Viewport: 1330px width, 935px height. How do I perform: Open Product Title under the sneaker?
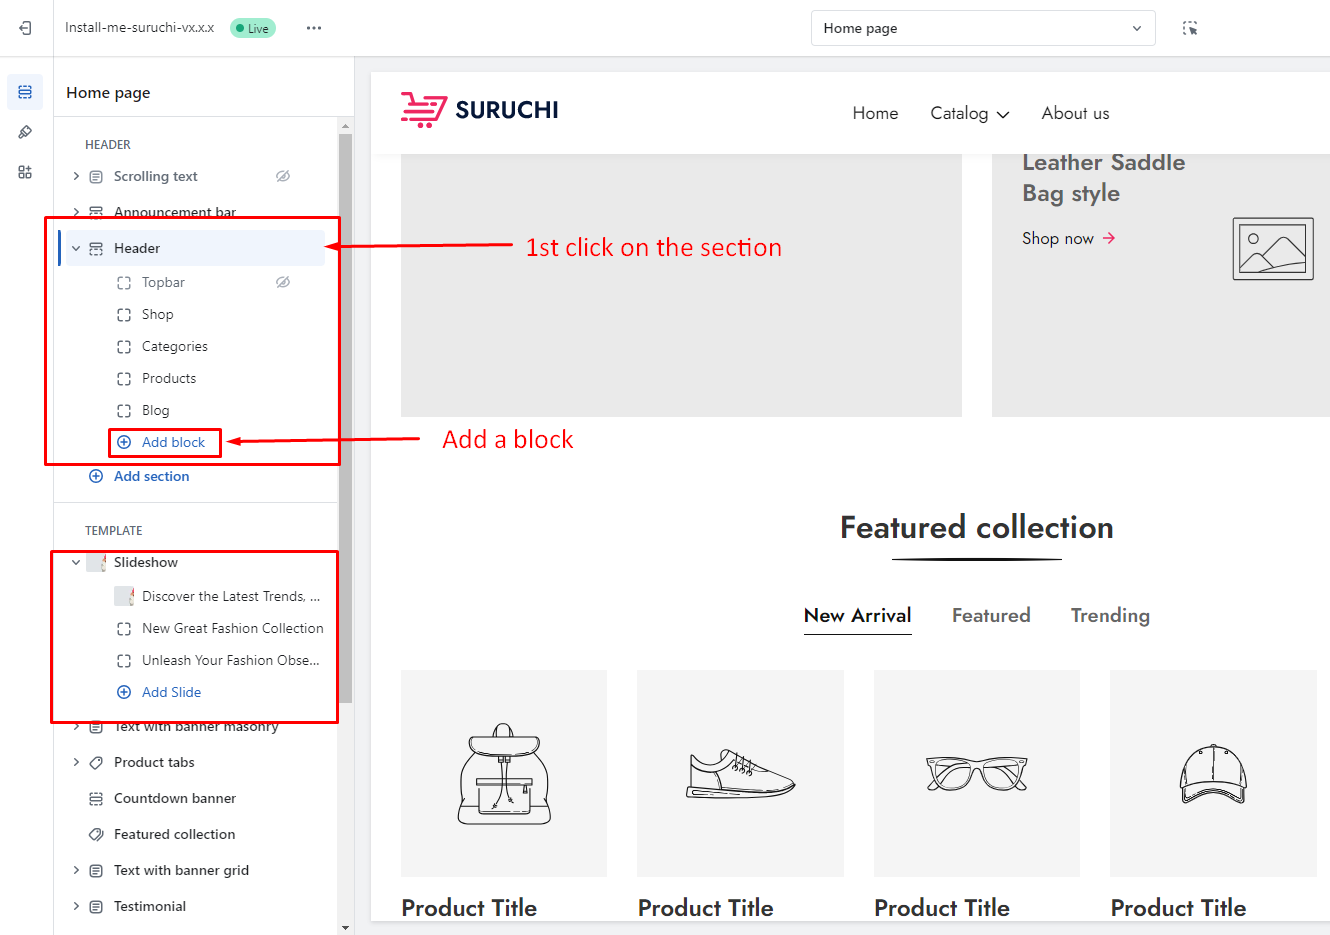705,908
